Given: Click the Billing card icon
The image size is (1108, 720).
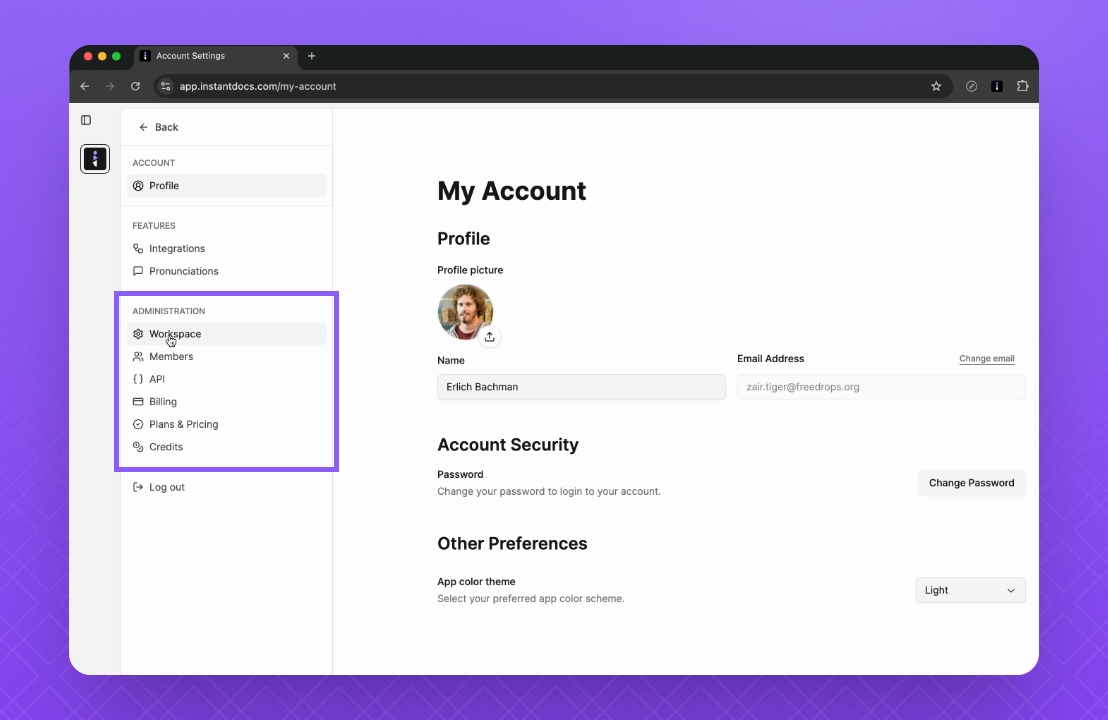Looking at the screenshot, I should click(138, 402).
